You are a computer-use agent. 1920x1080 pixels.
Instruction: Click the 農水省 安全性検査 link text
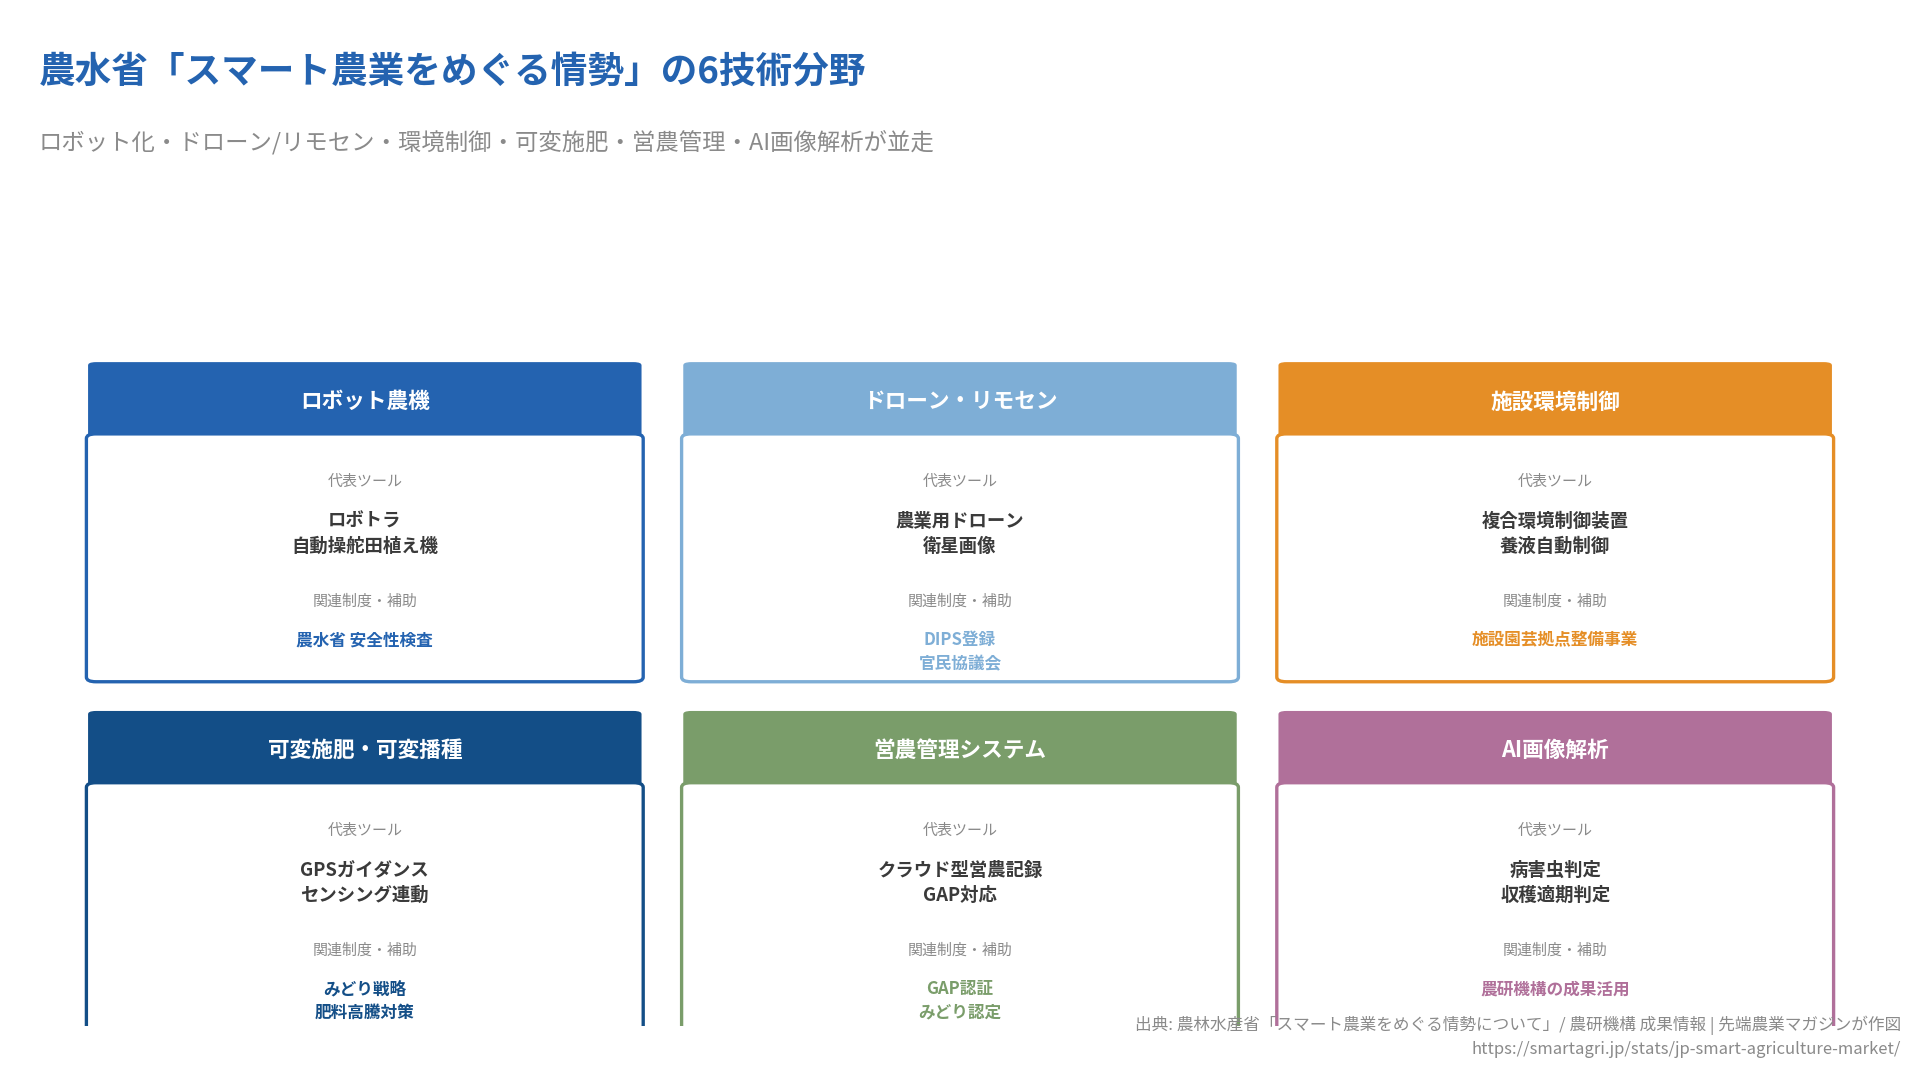(365, 640)
